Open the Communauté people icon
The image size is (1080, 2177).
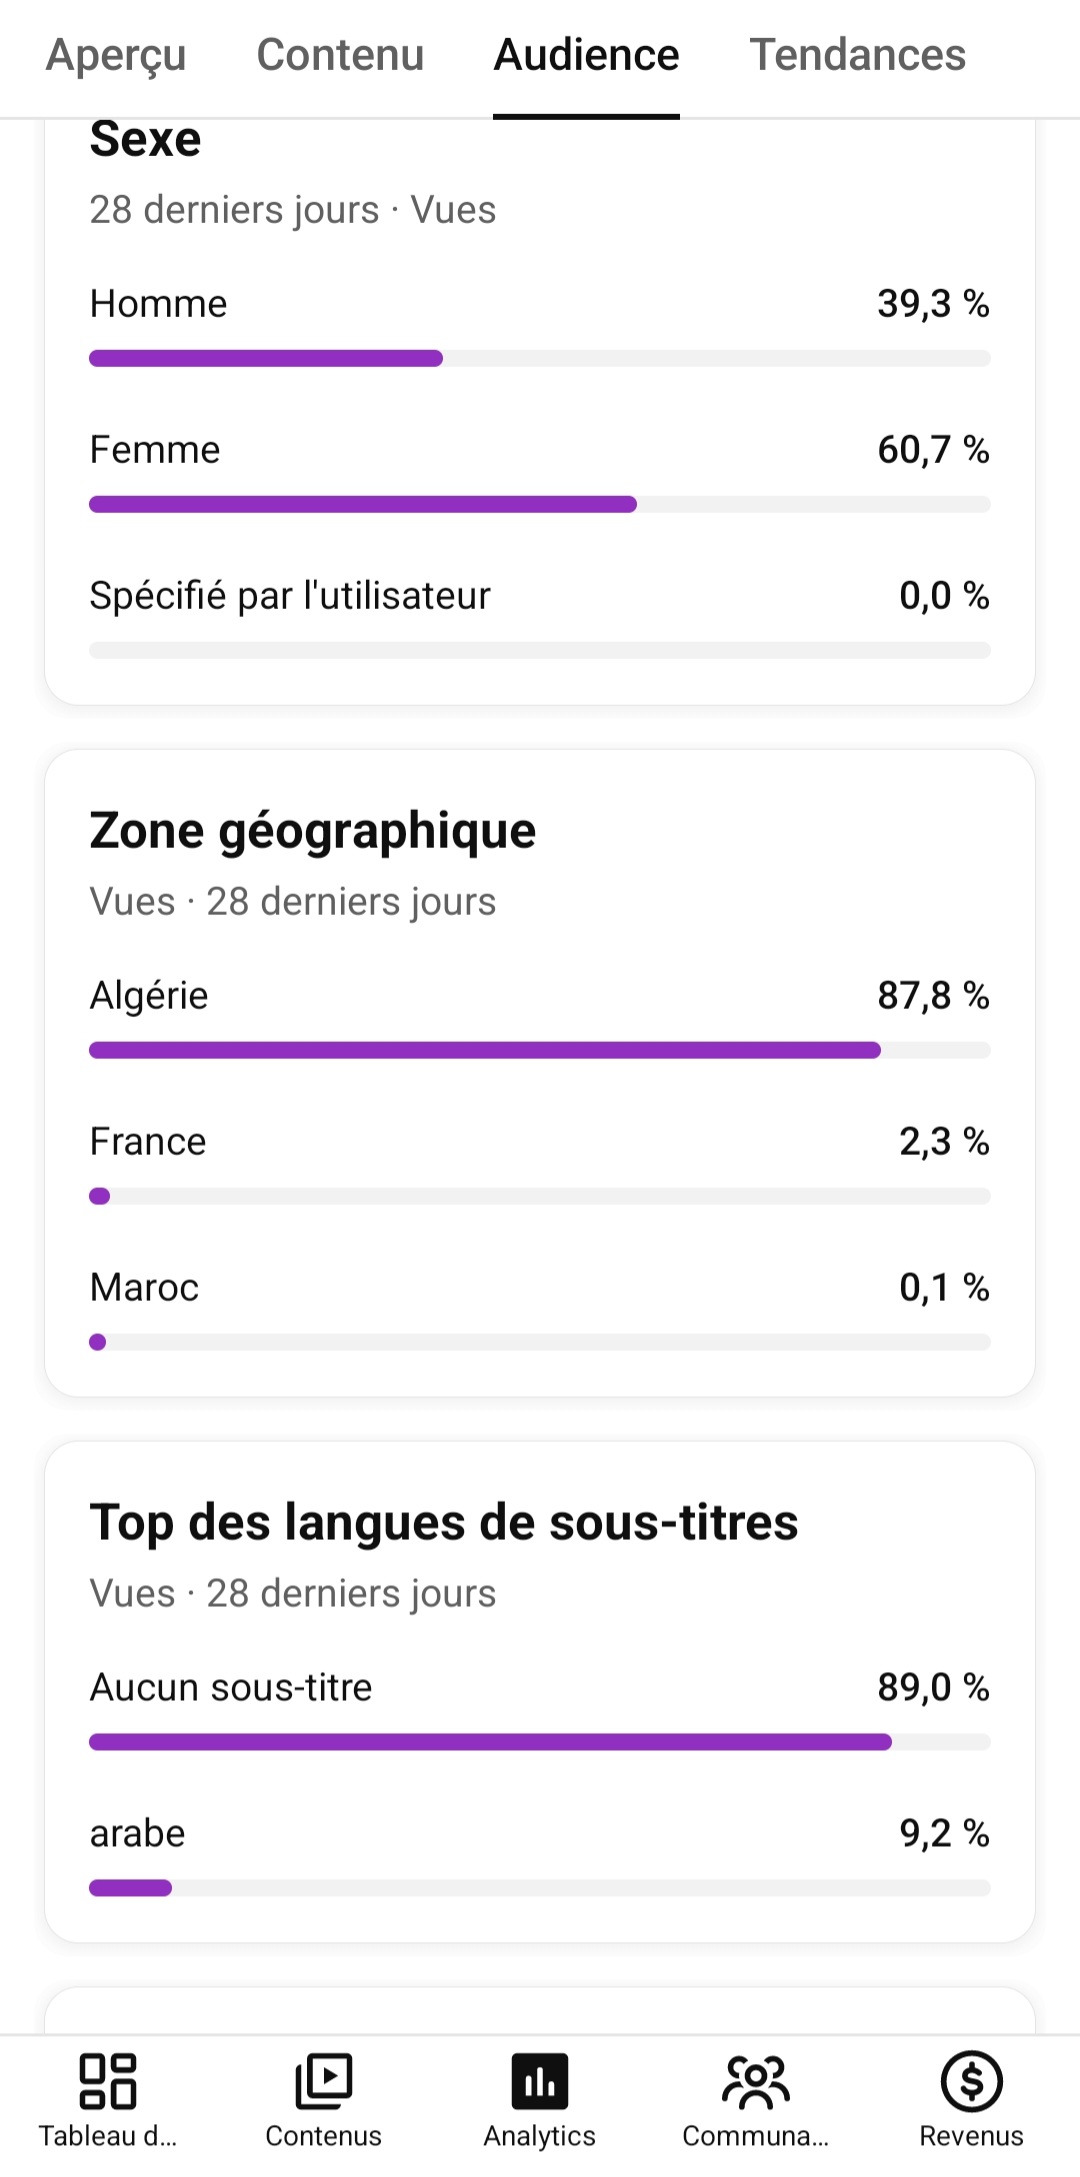(756, 2080)
